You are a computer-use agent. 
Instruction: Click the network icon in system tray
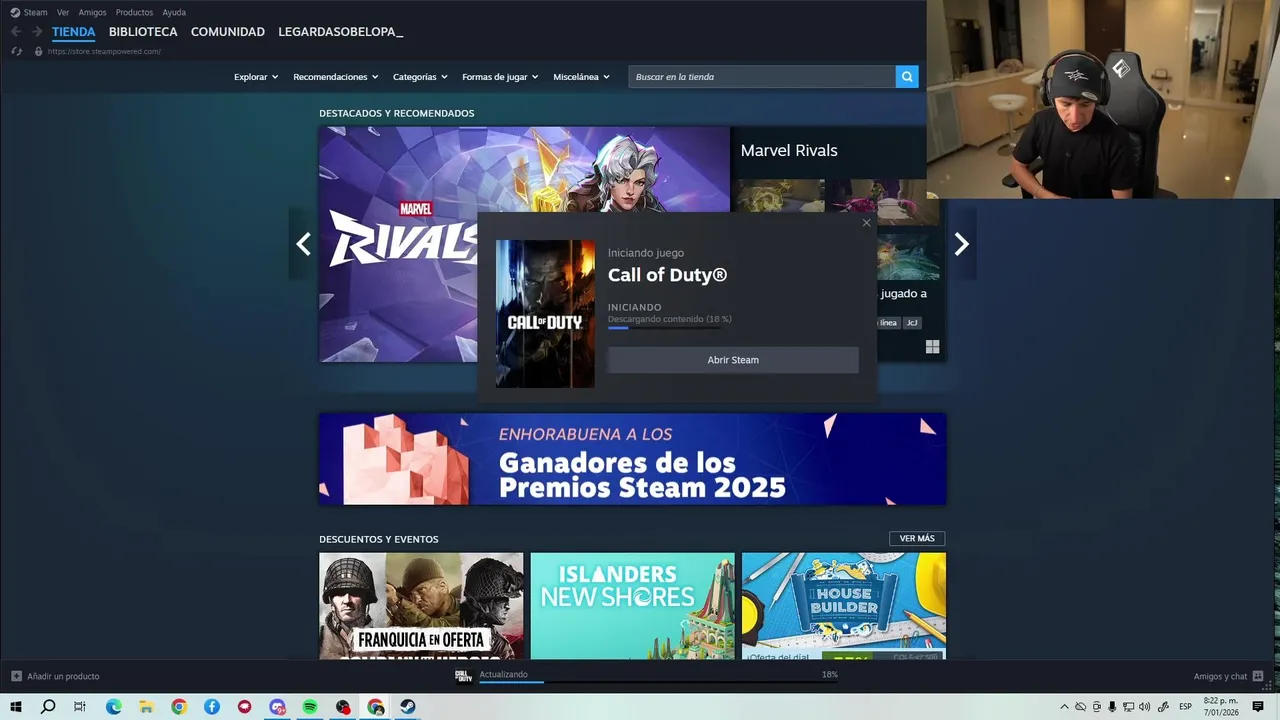[1128, 707]
